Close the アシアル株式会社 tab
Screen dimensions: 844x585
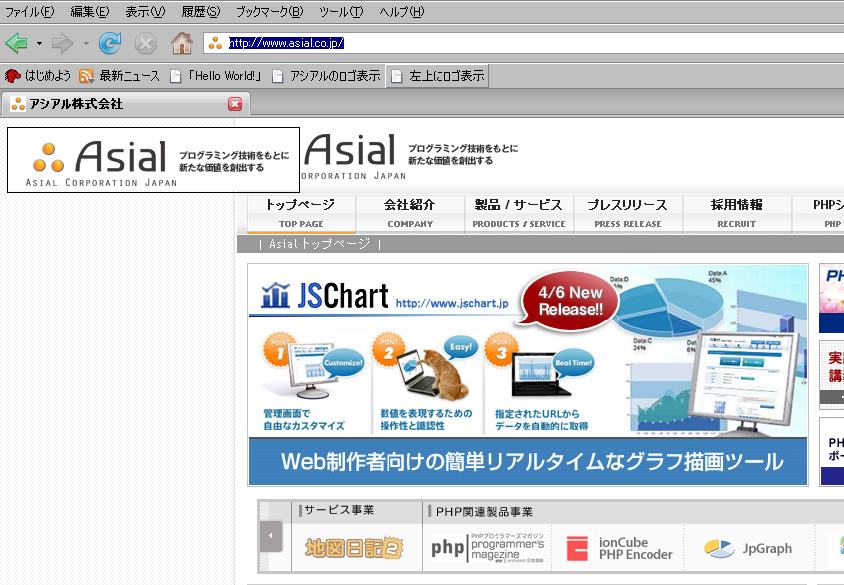235,104
